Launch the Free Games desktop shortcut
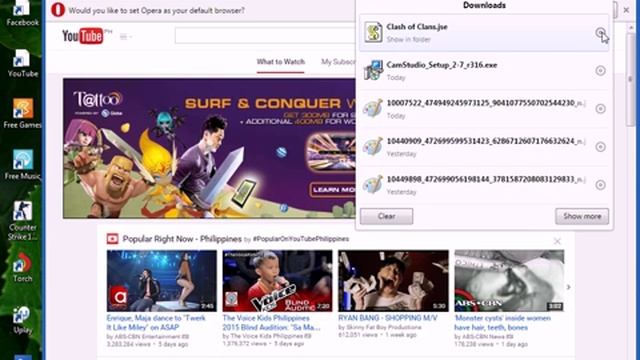The image size is (640, 360). (x=22, y=113)
